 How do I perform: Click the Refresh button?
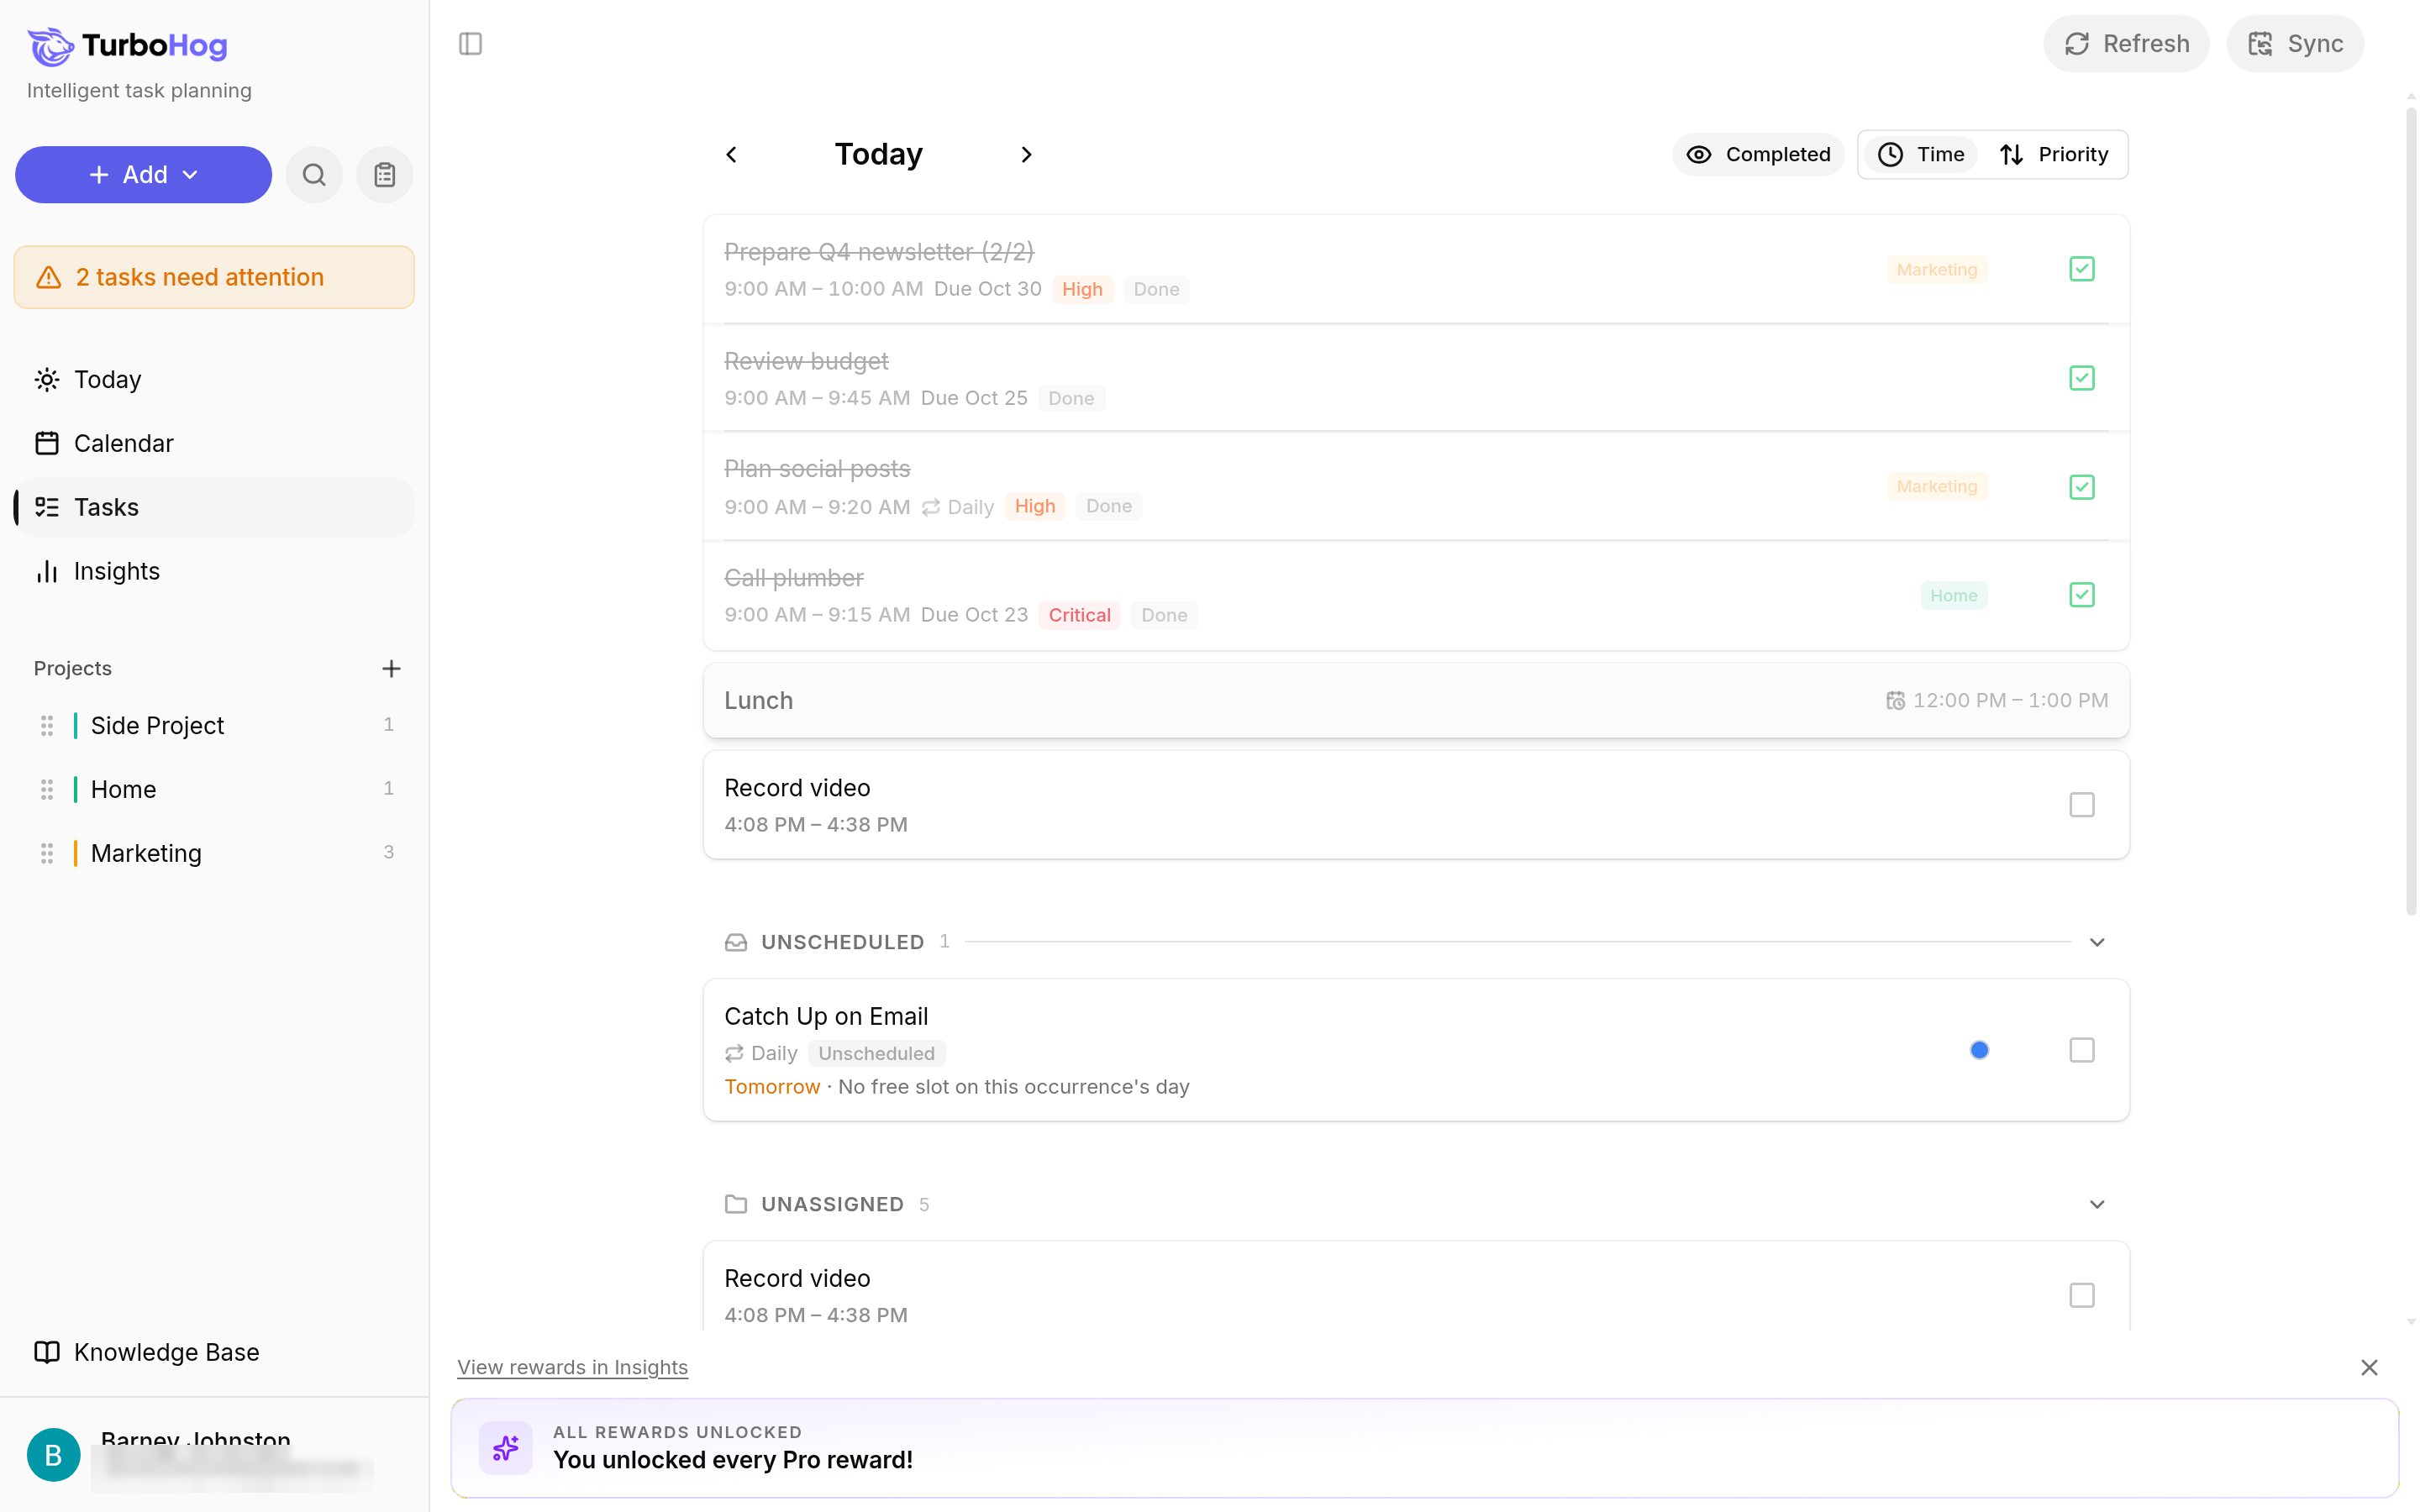(x=2126, y=44)
